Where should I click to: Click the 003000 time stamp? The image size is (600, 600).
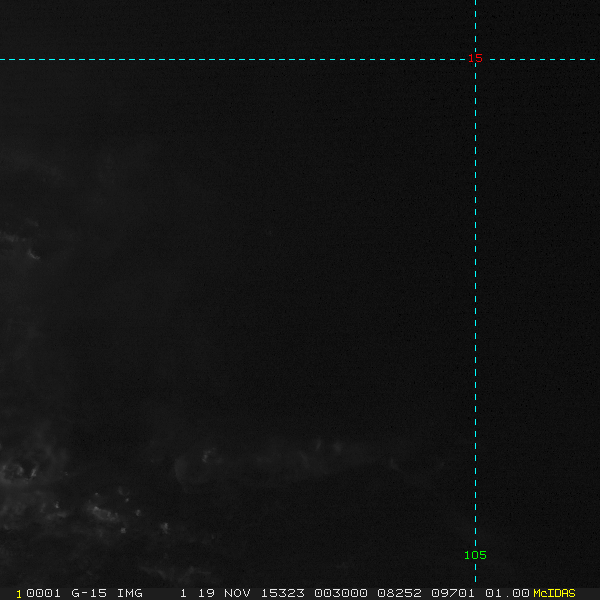click(341, 593)
